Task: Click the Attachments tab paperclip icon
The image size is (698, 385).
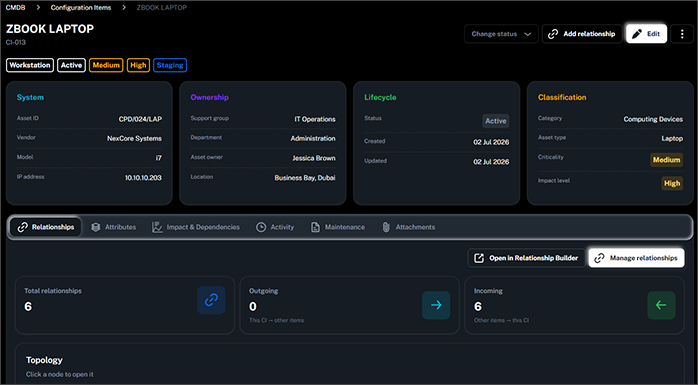Action: tap(386, 227)
